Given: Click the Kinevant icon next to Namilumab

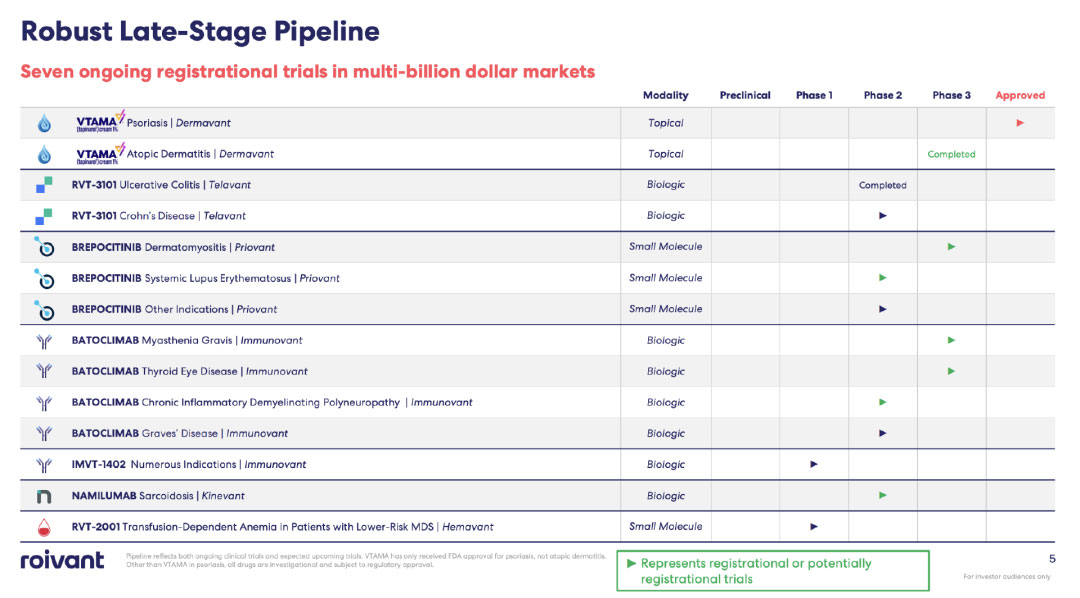Looking at the screenshot, I should tap(44, 496).
